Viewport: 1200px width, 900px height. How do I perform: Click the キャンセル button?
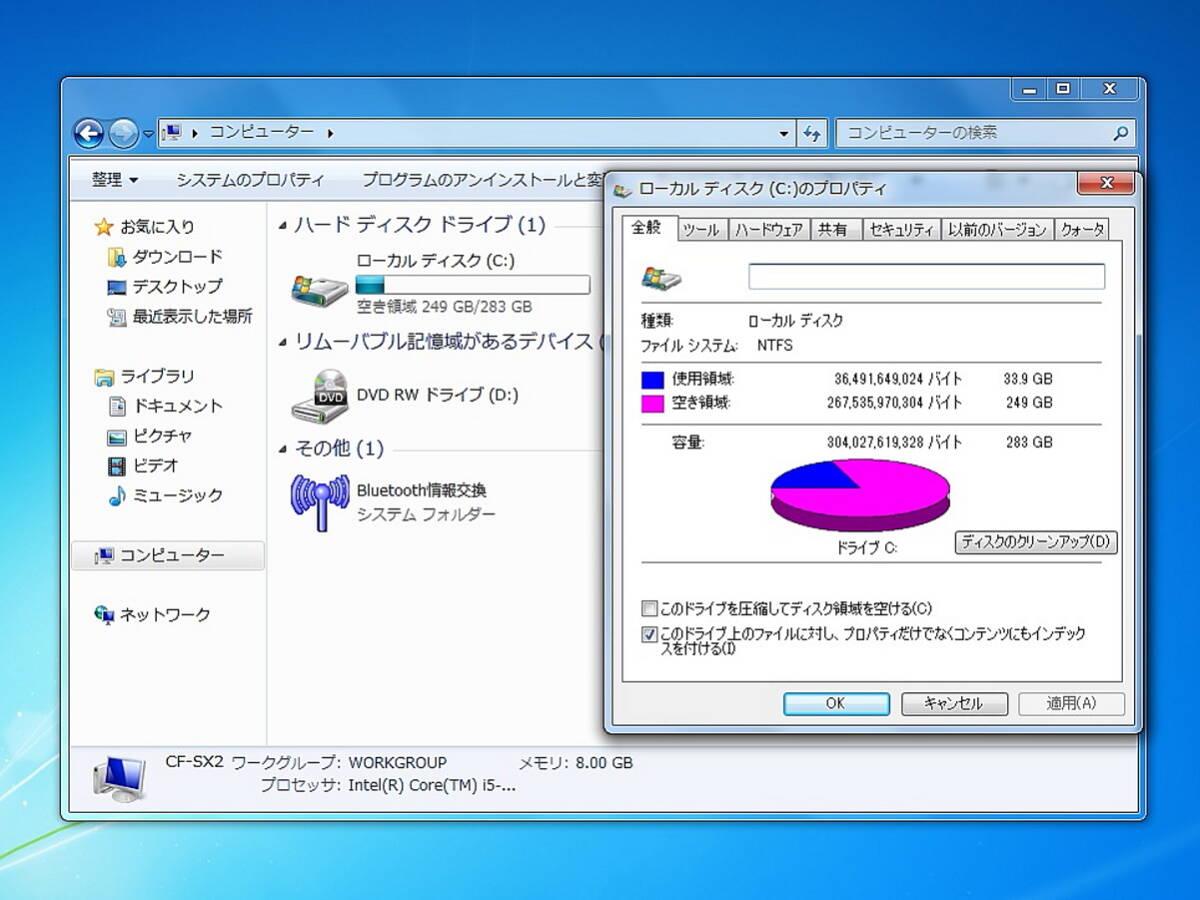click(x=953, y=703)
